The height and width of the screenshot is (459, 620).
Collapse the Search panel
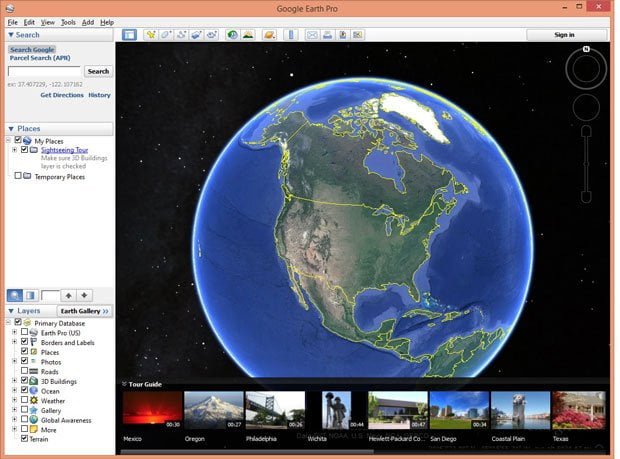11,35
